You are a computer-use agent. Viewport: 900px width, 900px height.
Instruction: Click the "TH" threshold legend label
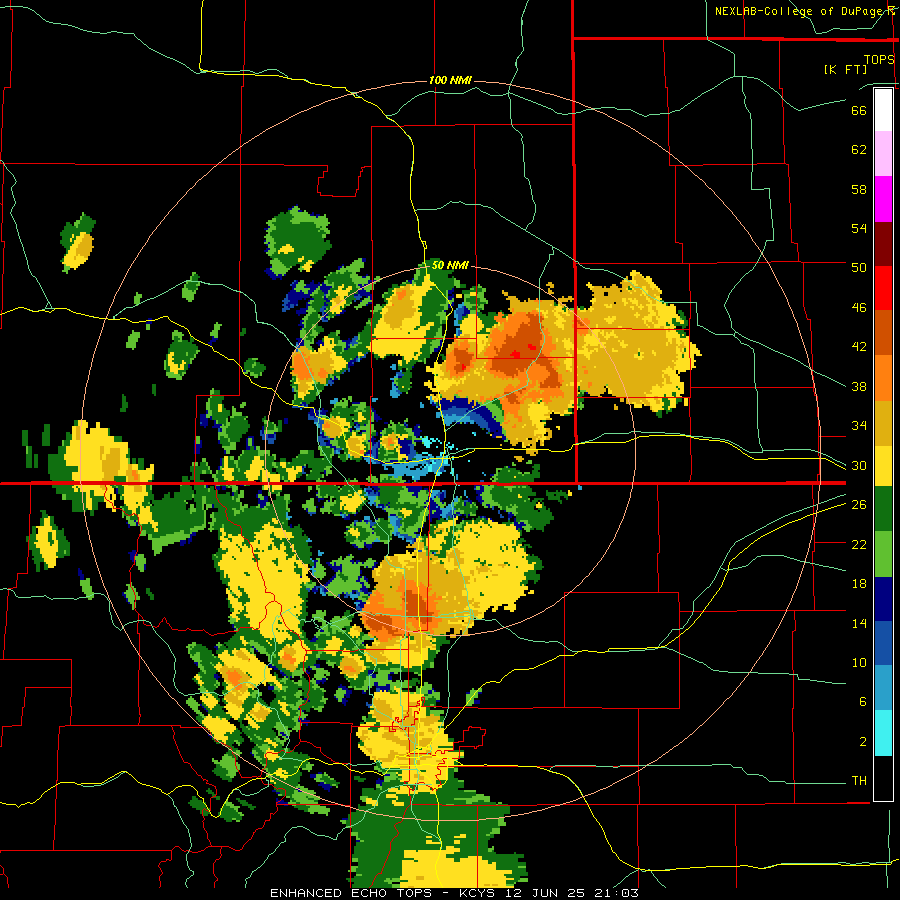tap(859, 781)
